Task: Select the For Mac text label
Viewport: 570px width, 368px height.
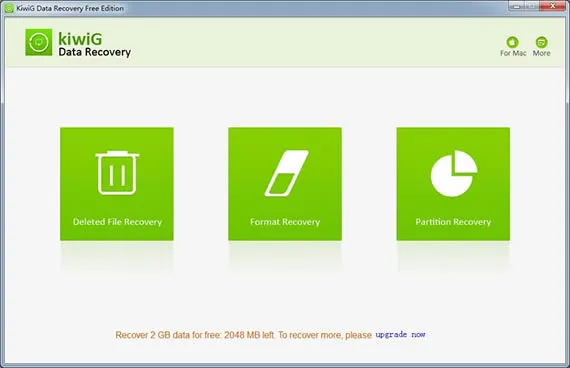Action: point(513,53)
